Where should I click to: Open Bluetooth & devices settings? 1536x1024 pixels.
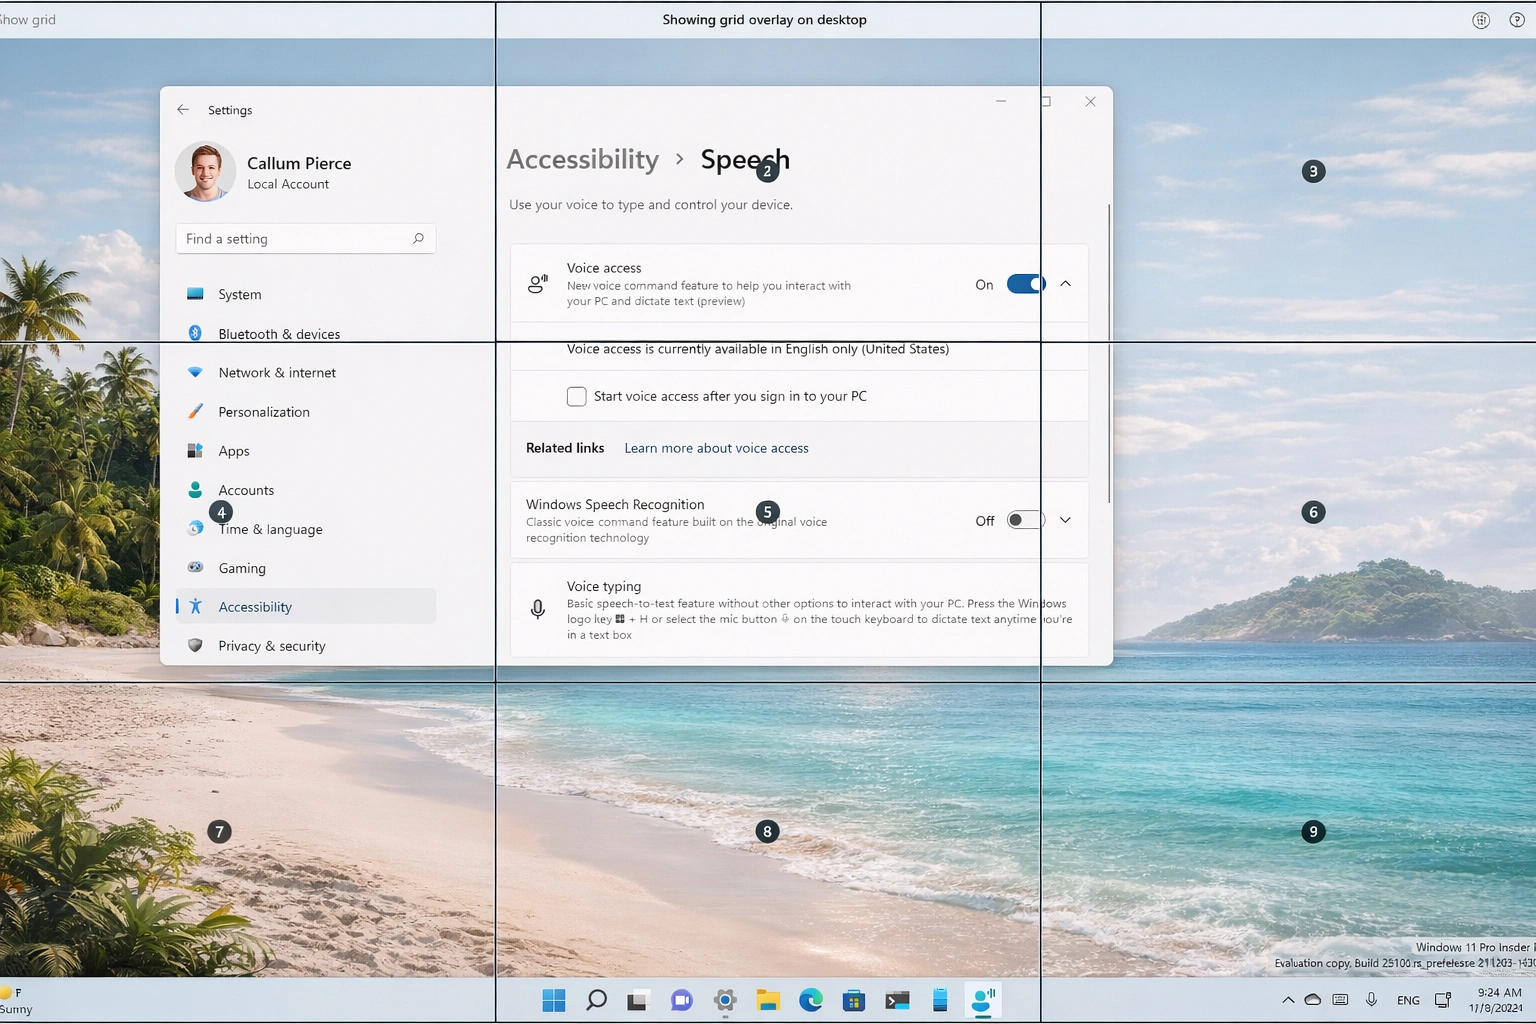279,333
